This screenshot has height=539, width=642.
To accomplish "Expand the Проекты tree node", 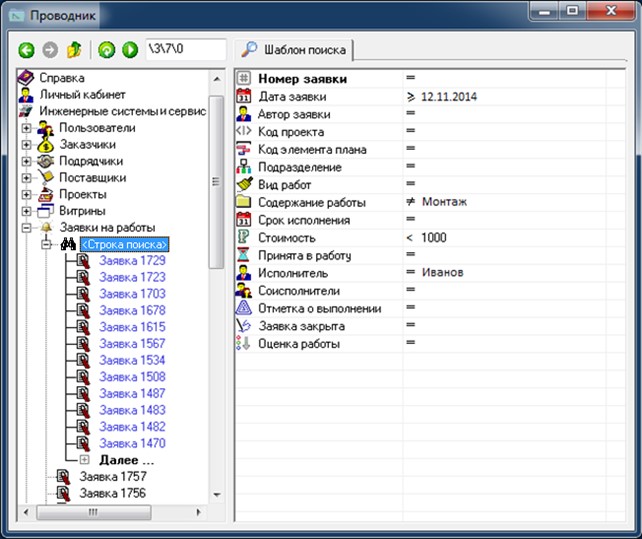I will [x=26, y=195].
